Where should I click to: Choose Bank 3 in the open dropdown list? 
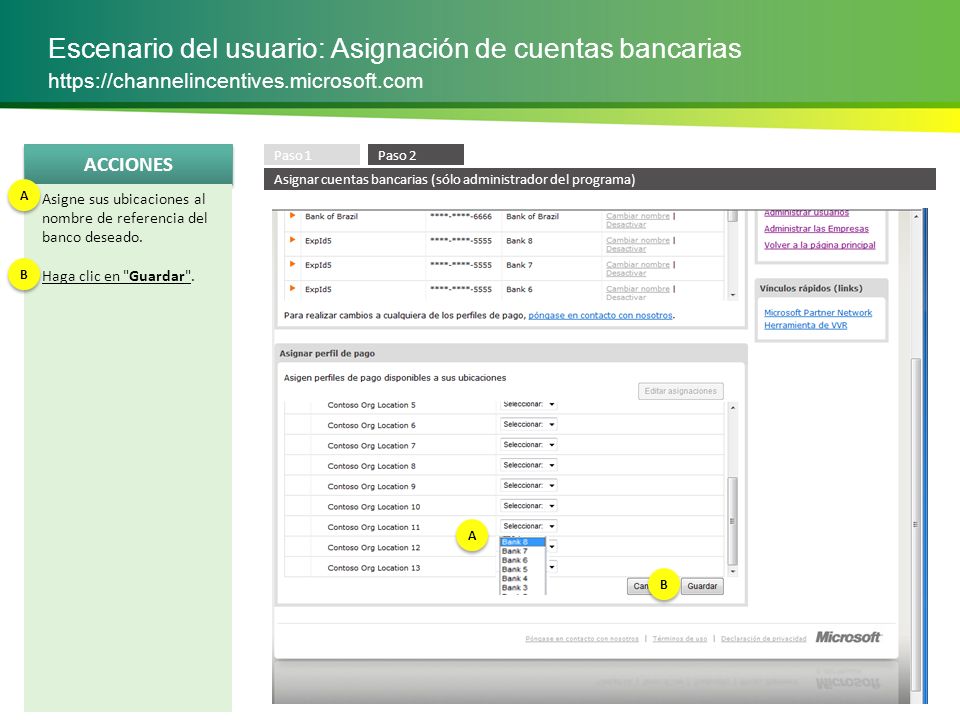click(x=522, y=588)
